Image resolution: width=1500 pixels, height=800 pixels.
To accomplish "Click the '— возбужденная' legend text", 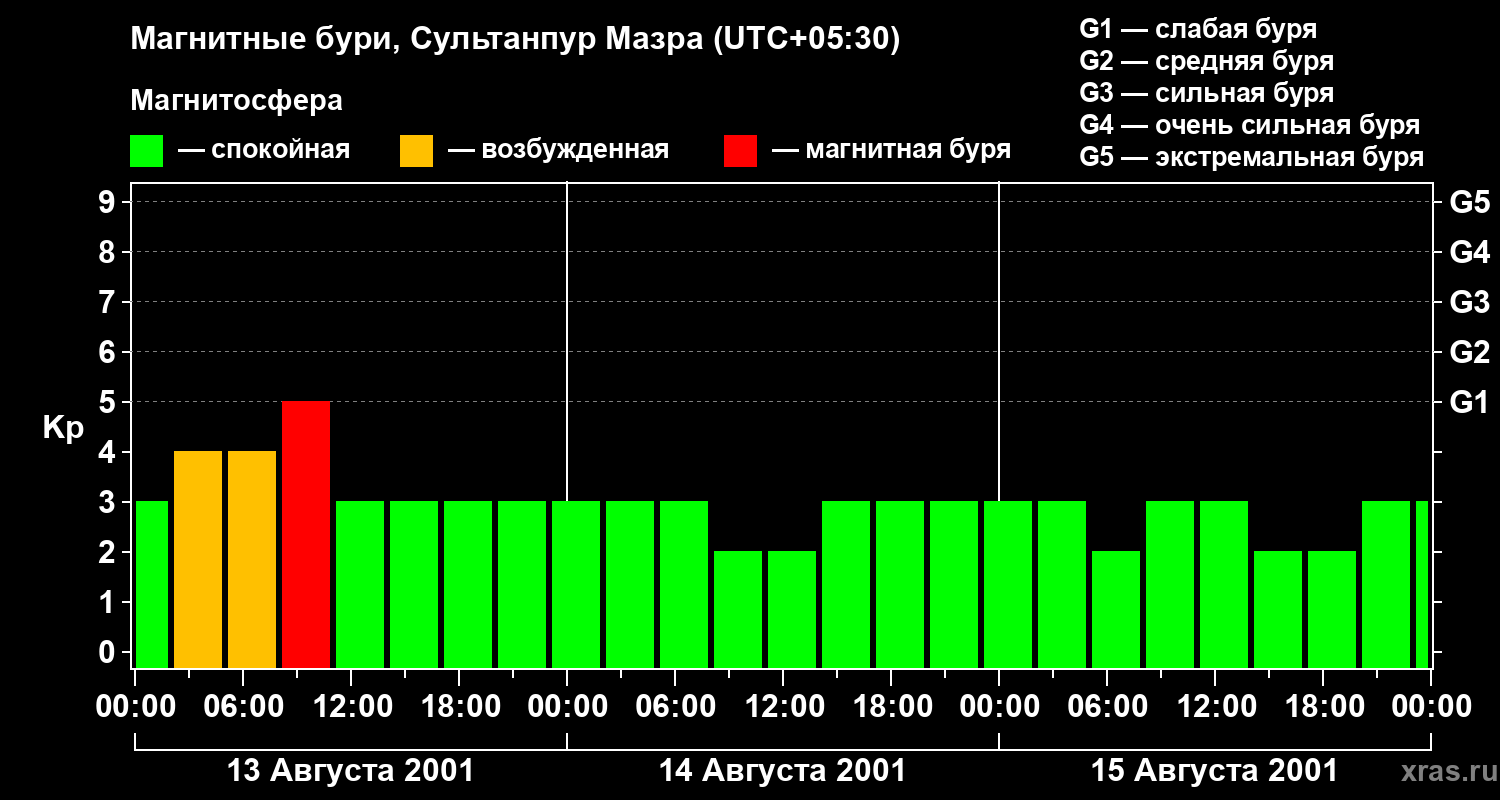I will click(558, 150).
